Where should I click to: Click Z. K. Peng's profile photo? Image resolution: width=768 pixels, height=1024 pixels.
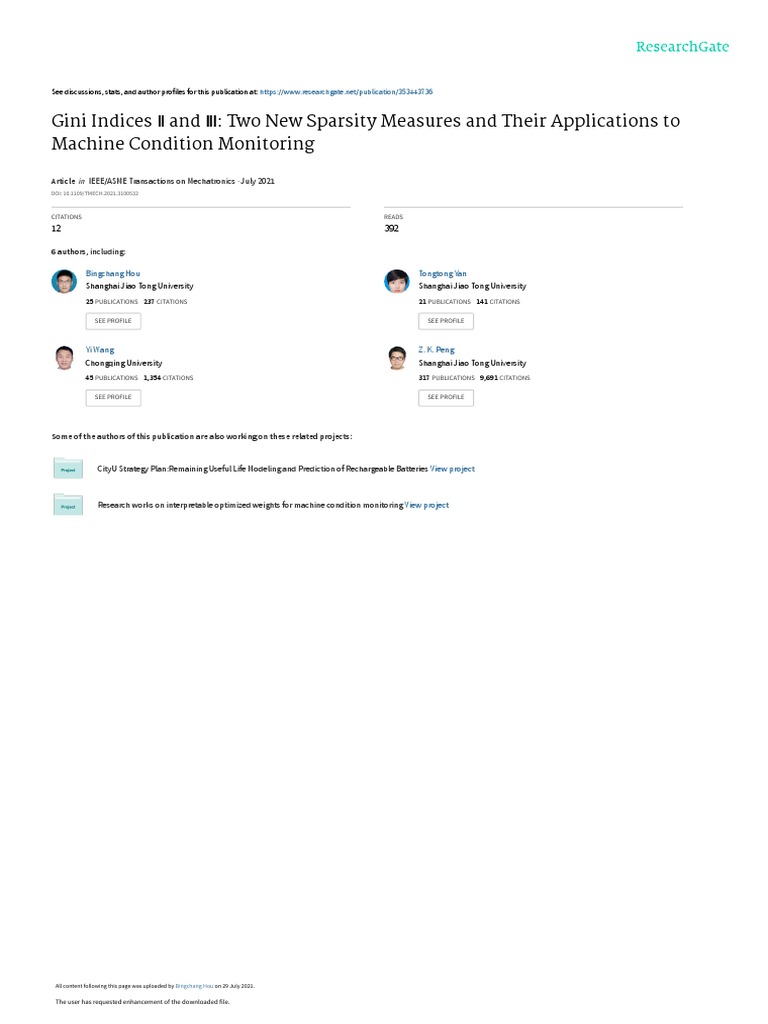pyautogui.click(x=397, y=358)
